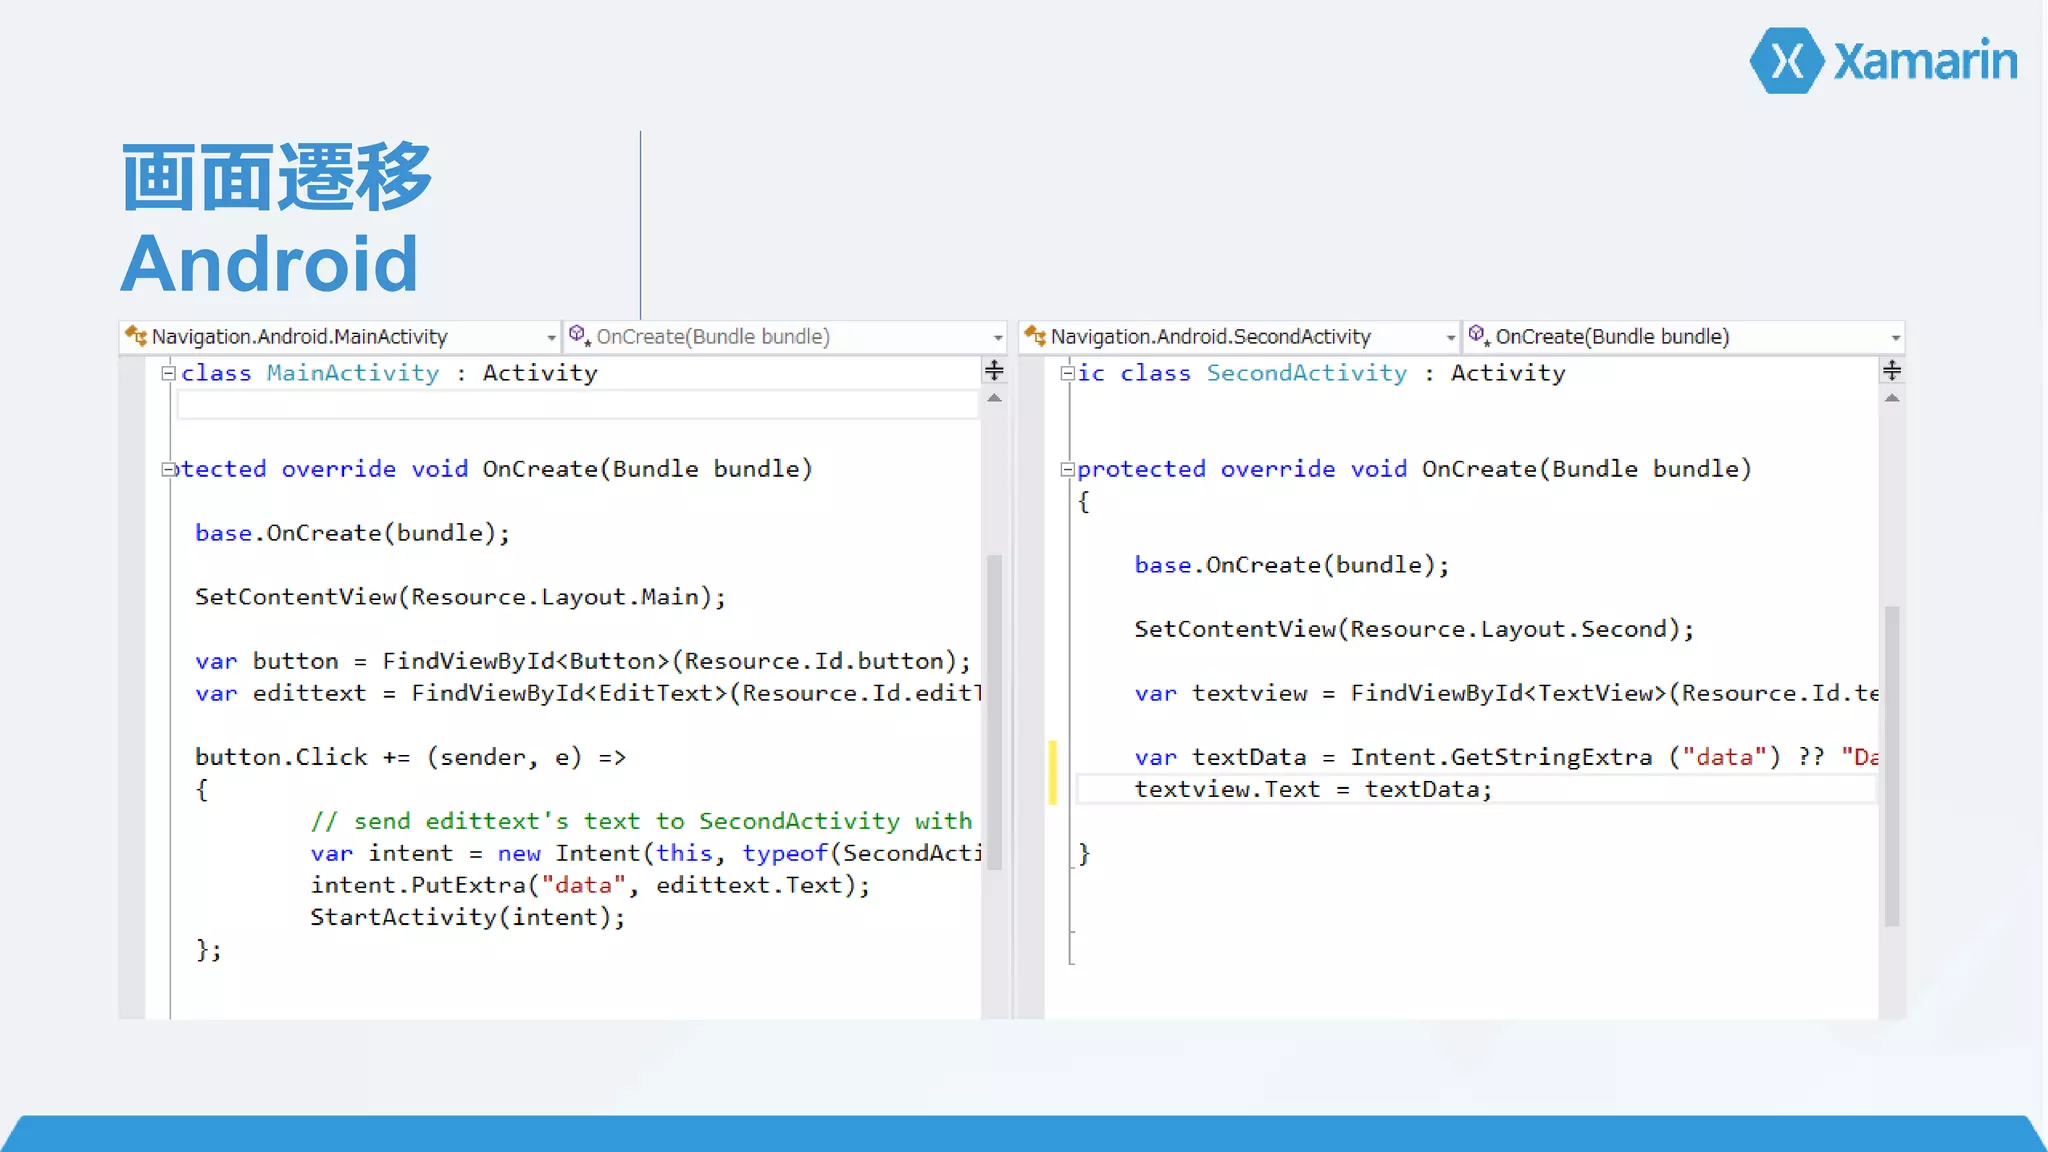Collapse left OnCreate method outline
The image size is (2048, 1152).
169,469
